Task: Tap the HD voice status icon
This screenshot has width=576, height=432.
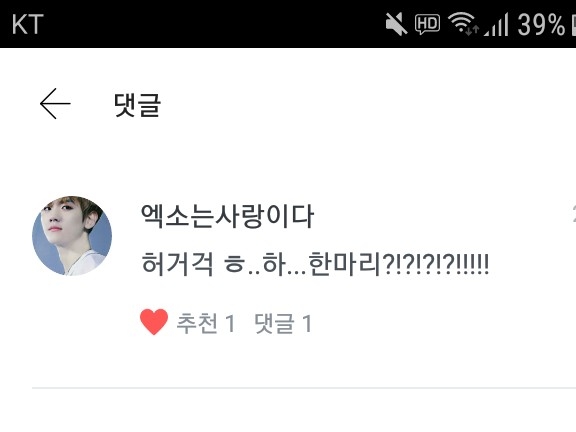Action: tap(427, 24)
